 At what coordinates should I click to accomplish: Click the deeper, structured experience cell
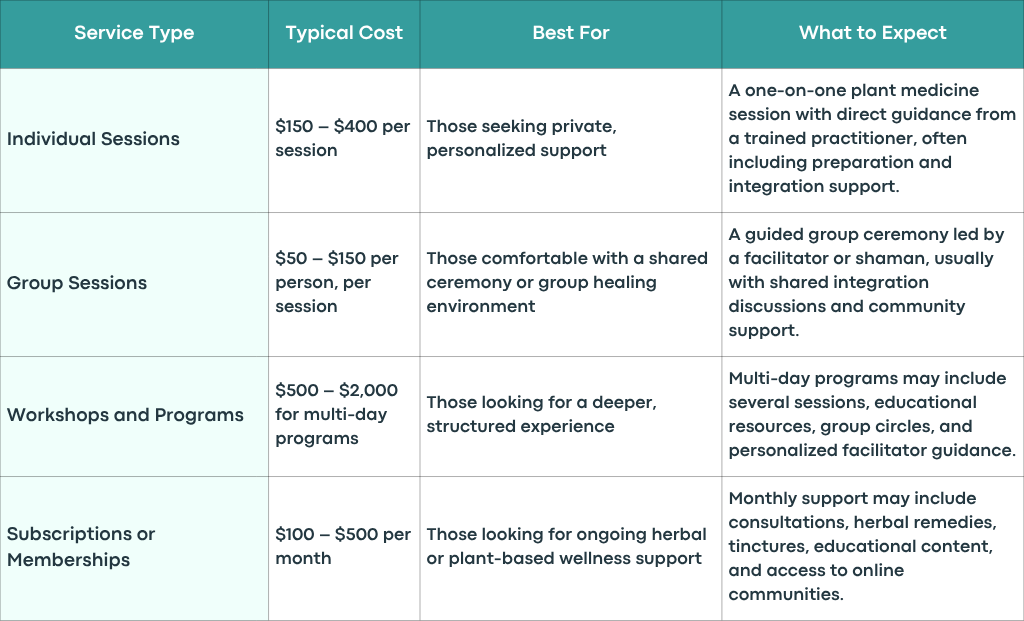click(x=541, y=414)
